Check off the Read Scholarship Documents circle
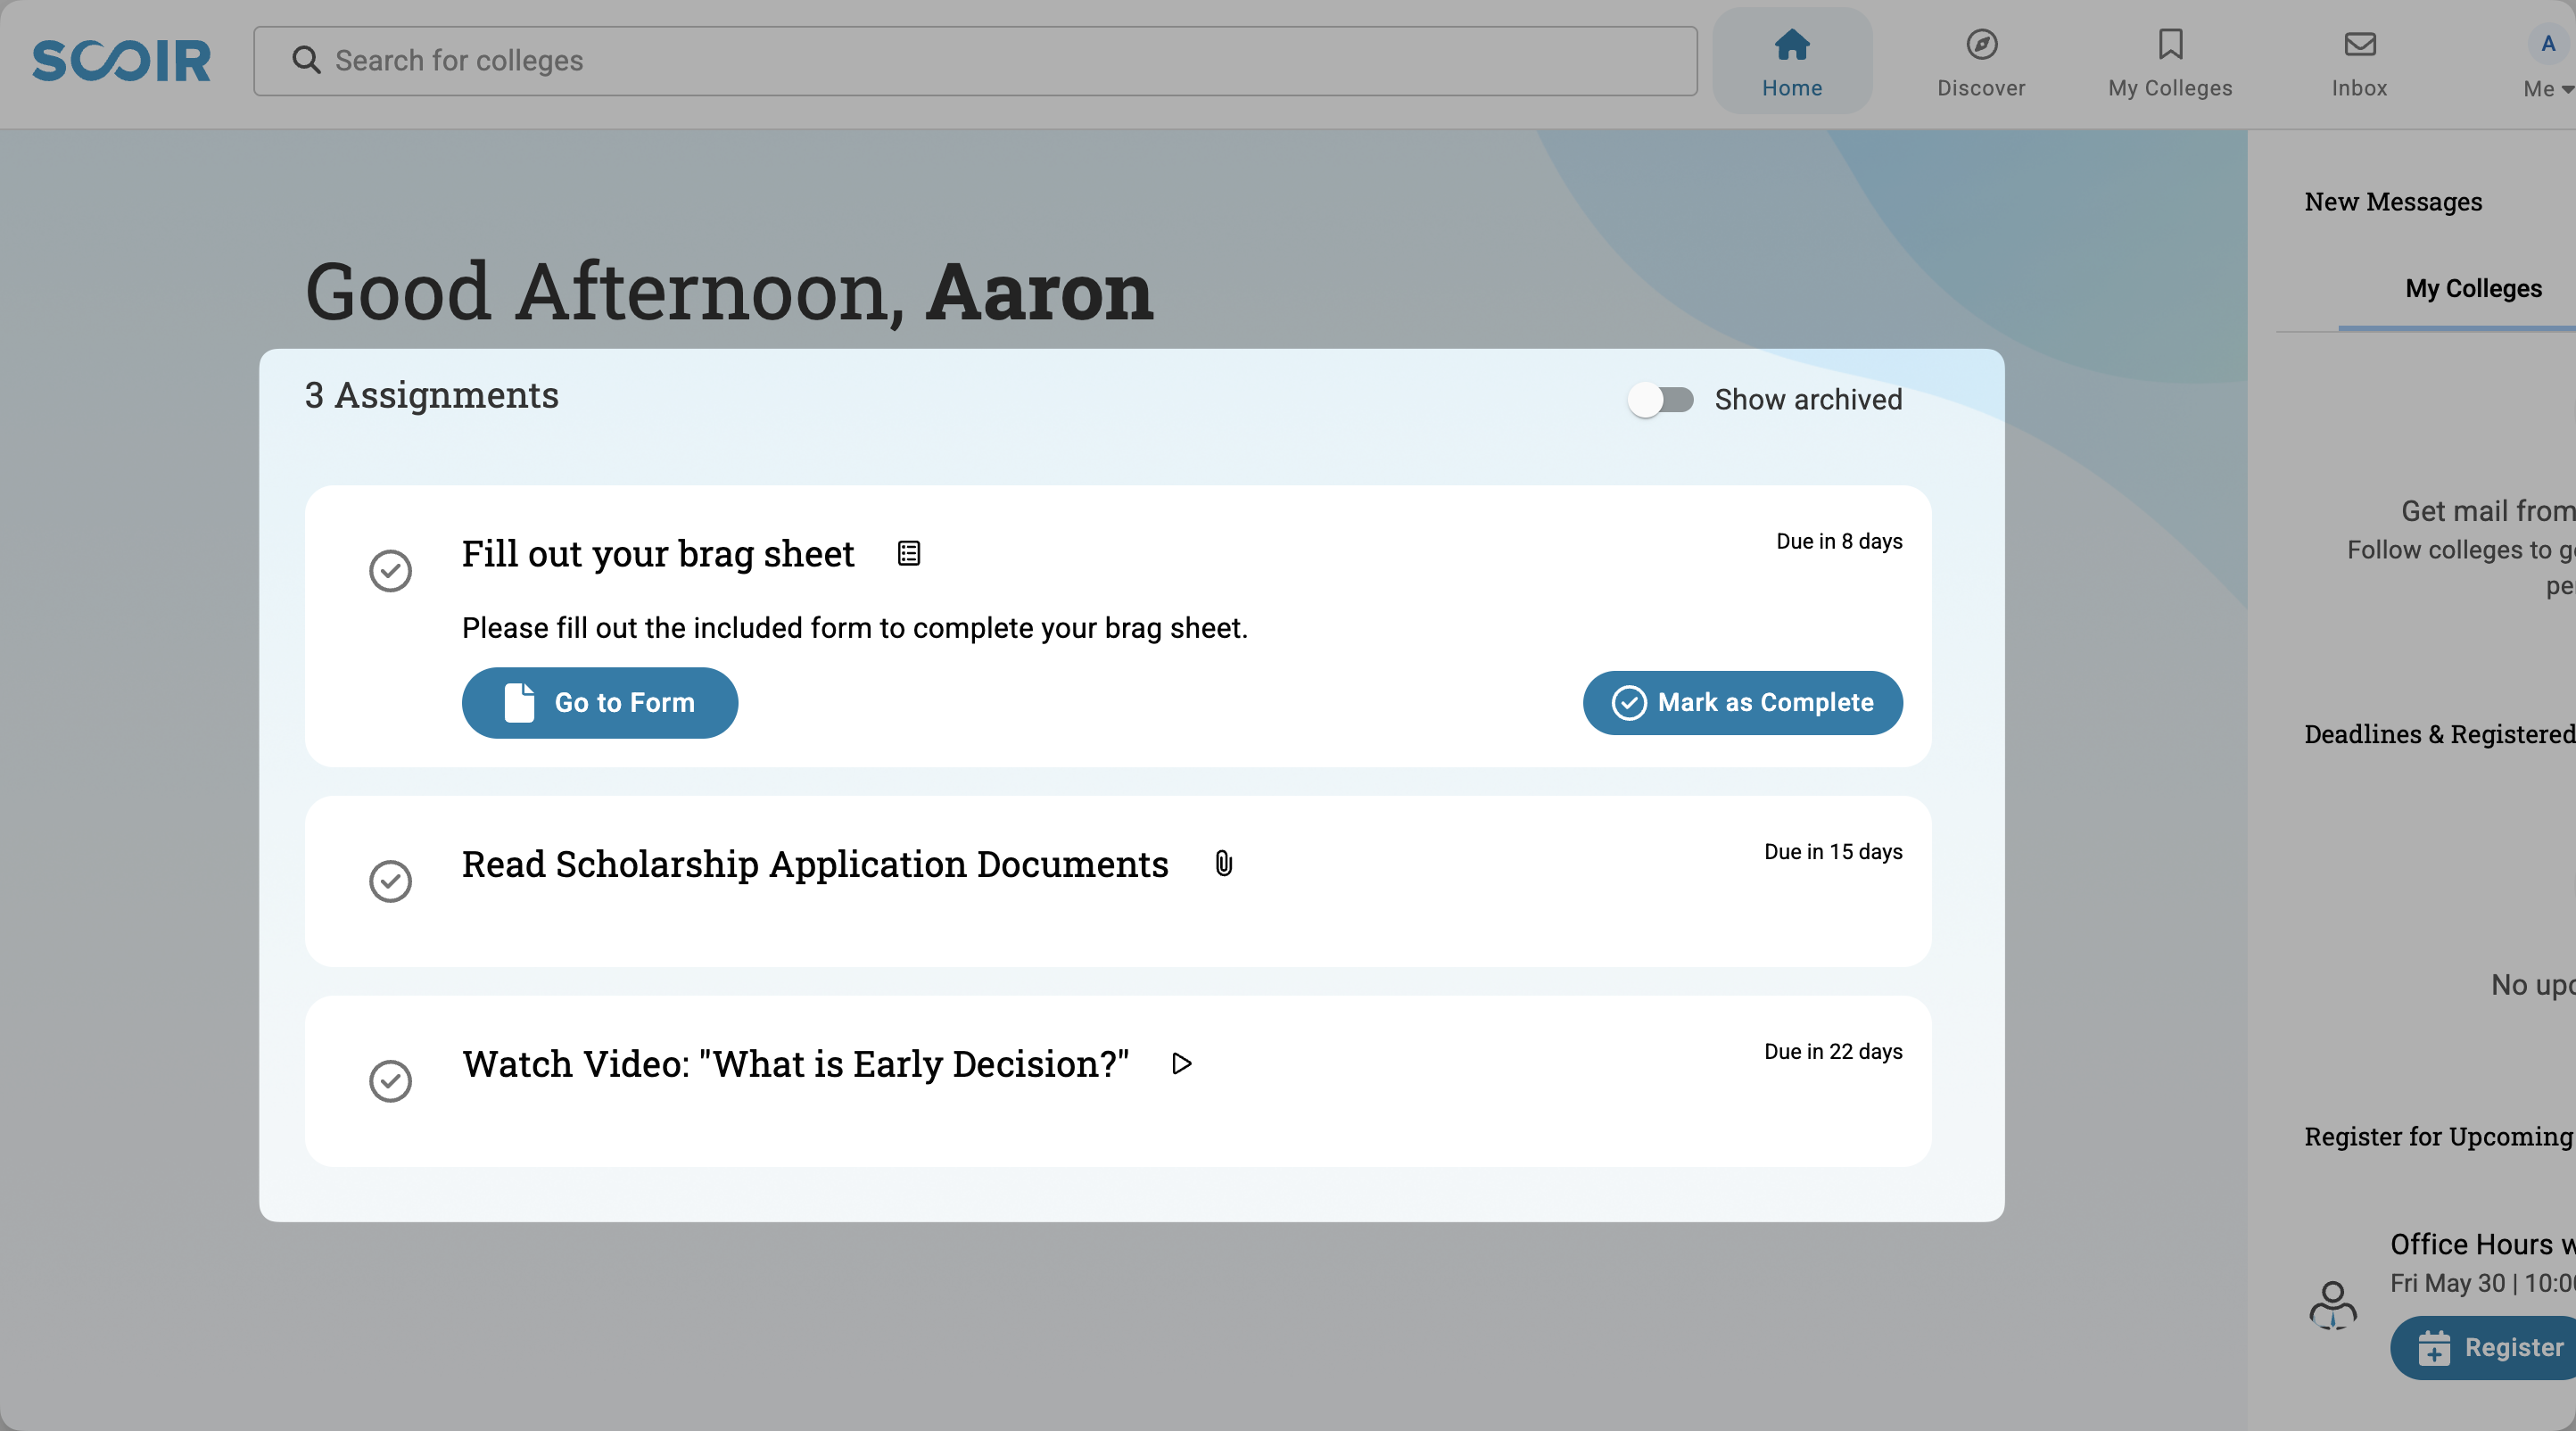 [390, 881]
